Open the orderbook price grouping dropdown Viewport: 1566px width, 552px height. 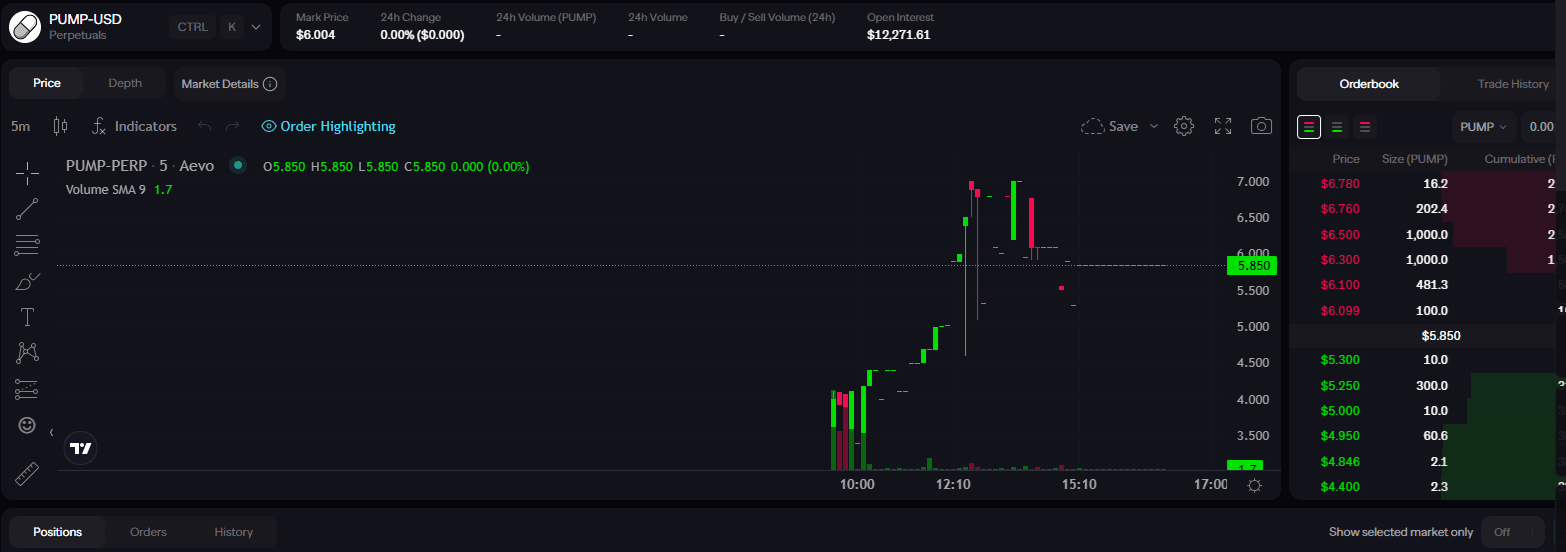[1543, 127]
